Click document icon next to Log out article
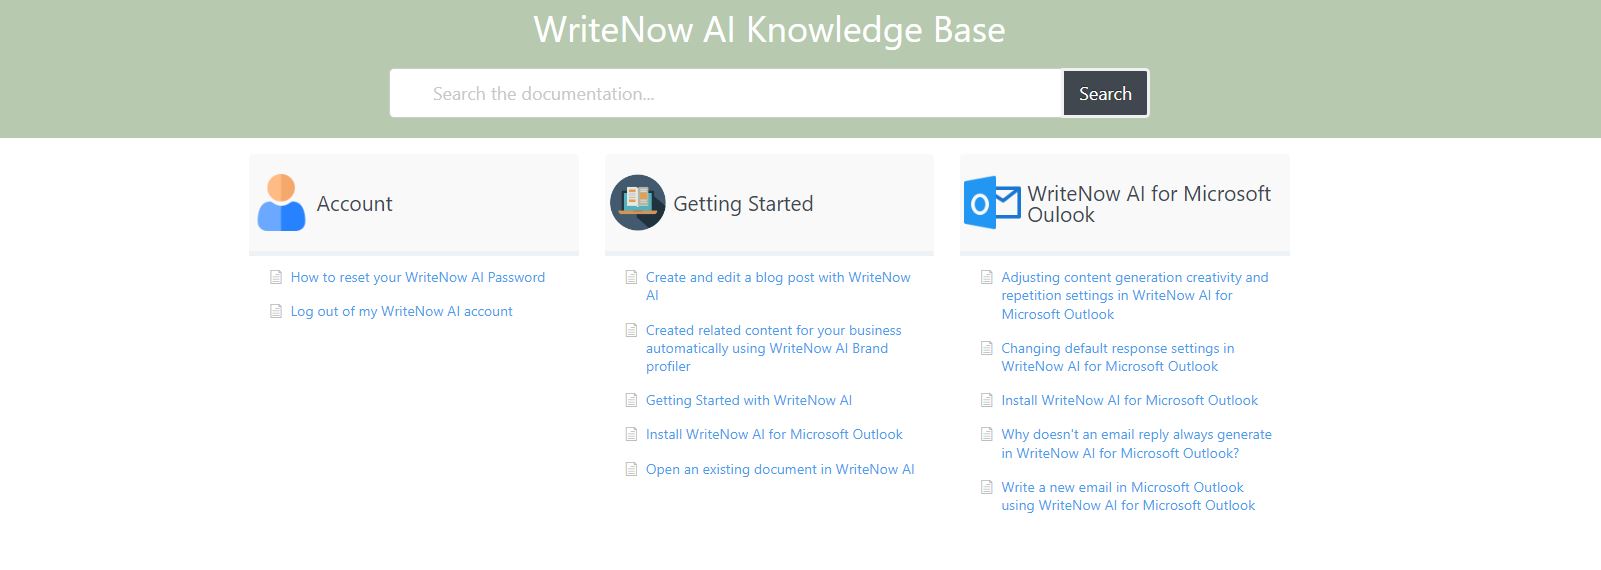1601x570 pixels. point(276,311)
